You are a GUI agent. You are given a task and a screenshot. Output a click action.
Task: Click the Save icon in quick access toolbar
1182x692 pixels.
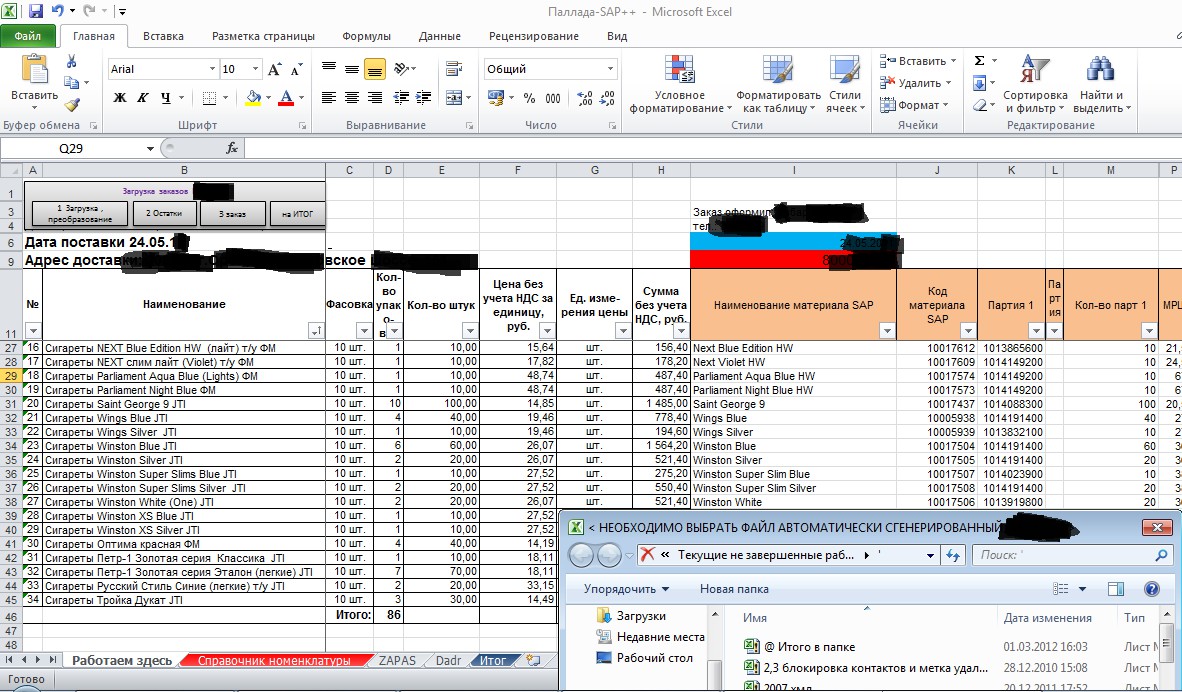[35, 11]
